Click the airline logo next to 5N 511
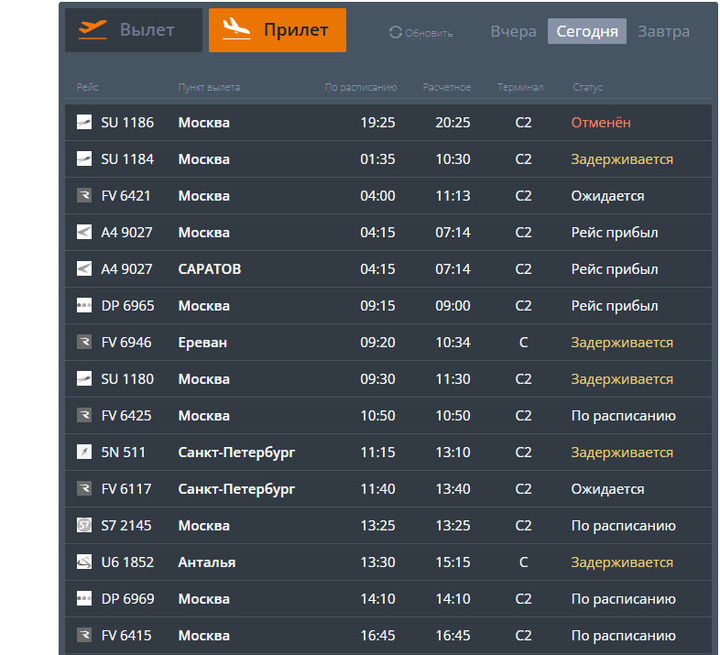 click(x=84, y=452)
